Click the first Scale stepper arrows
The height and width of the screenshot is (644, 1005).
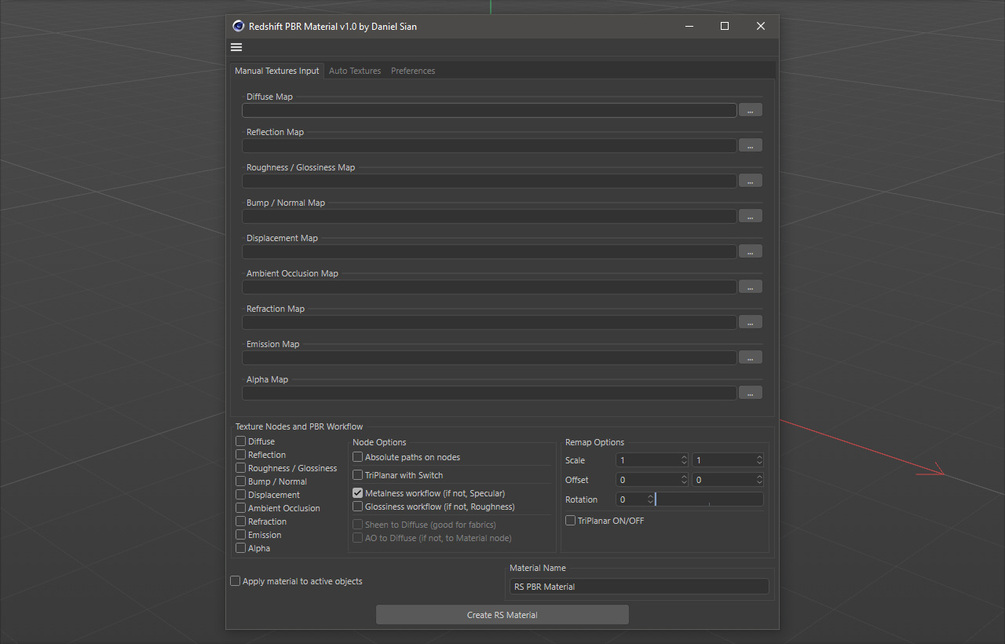[x=684, y=460]
